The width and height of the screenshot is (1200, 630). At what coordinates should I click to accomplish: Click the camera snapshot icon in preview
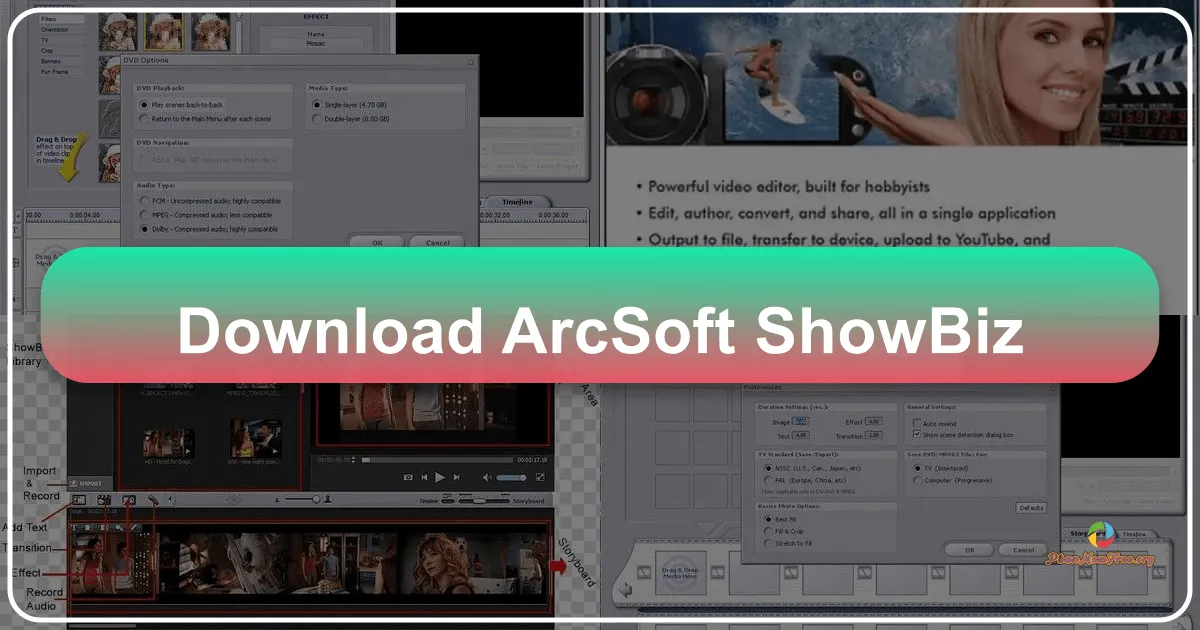[x=408, y=477]
